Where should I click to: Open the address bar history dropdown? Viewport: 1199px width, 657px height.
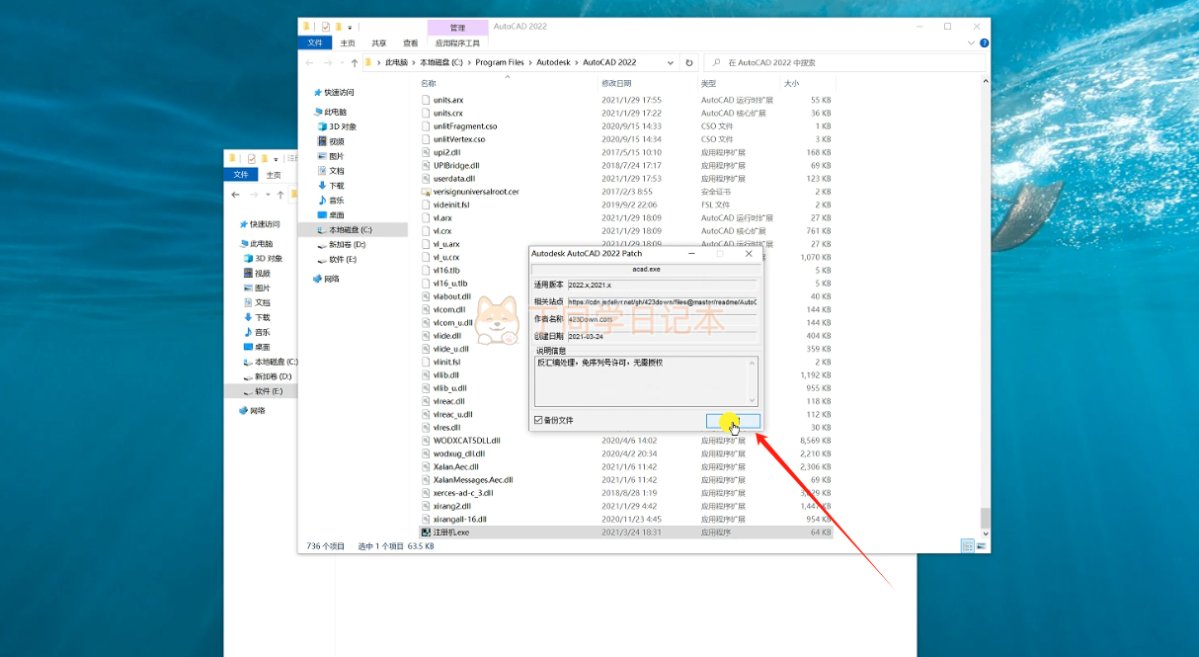click(x=670, y=62)
